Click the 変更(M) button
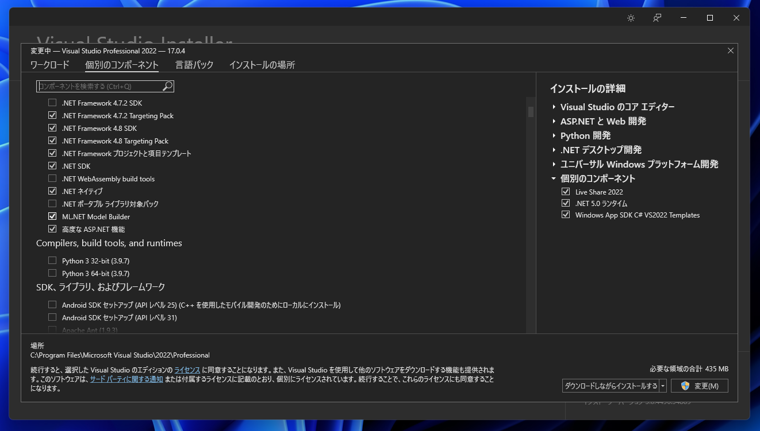The image size is (760, 431). coord(699,386)
